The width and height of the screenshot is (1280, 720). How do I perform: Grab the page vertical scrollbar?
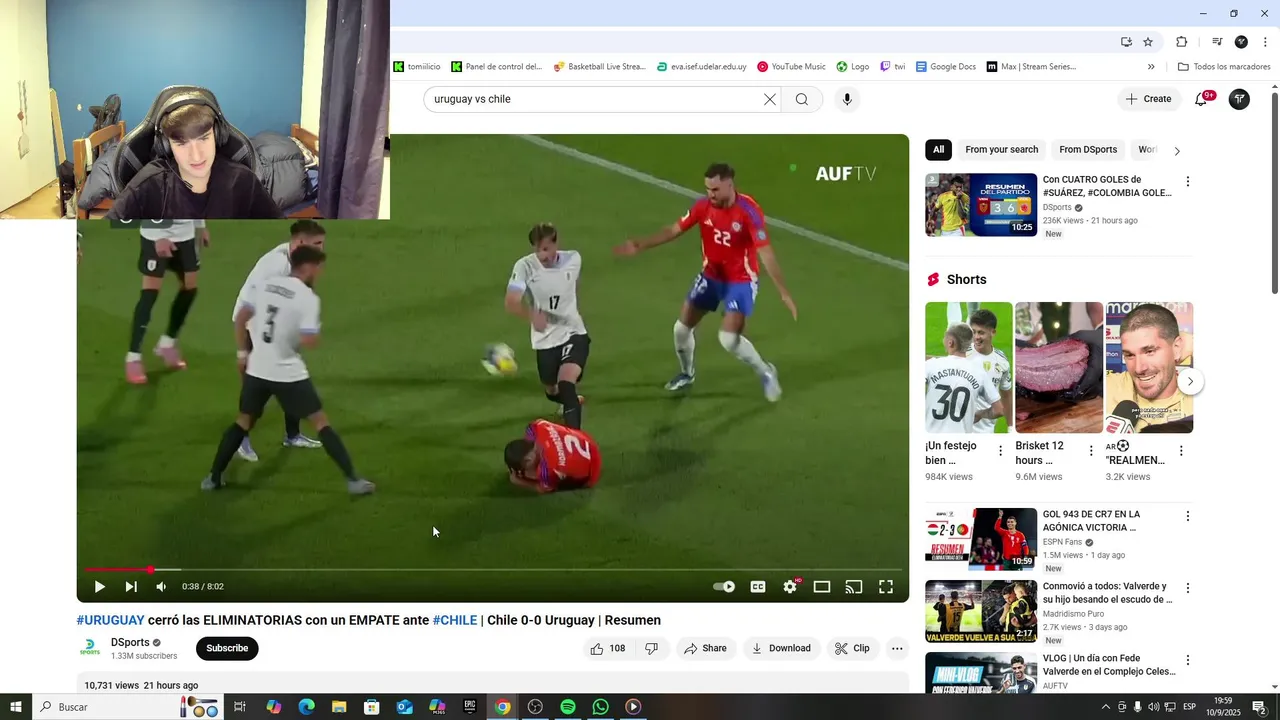tap(1274, 193)
